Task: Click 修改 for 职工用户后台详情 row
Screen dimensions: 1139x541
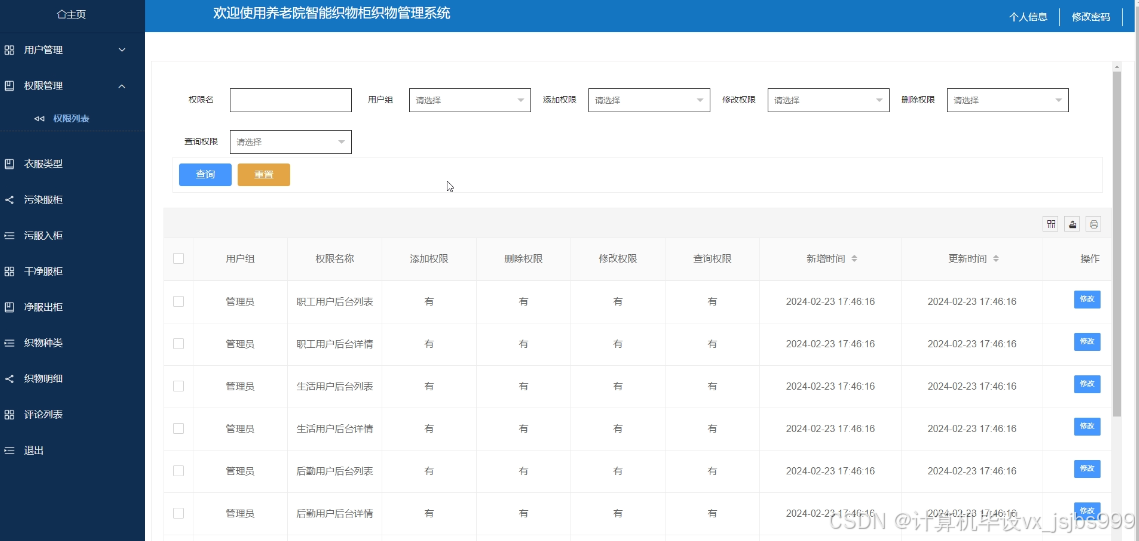Action: point(1087,341)
